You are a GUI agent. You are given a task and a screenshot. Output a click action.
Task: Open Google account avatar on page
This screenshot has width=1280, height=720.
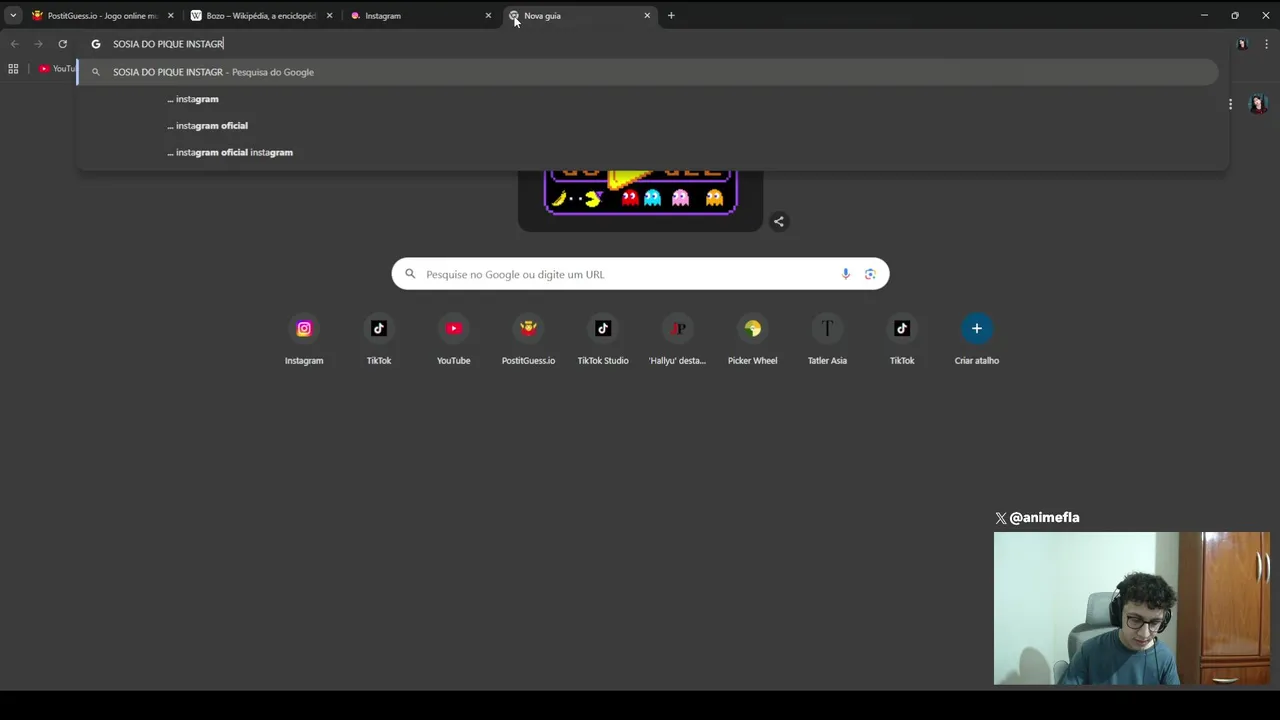pyautogui.click(x=1258, y=104)
